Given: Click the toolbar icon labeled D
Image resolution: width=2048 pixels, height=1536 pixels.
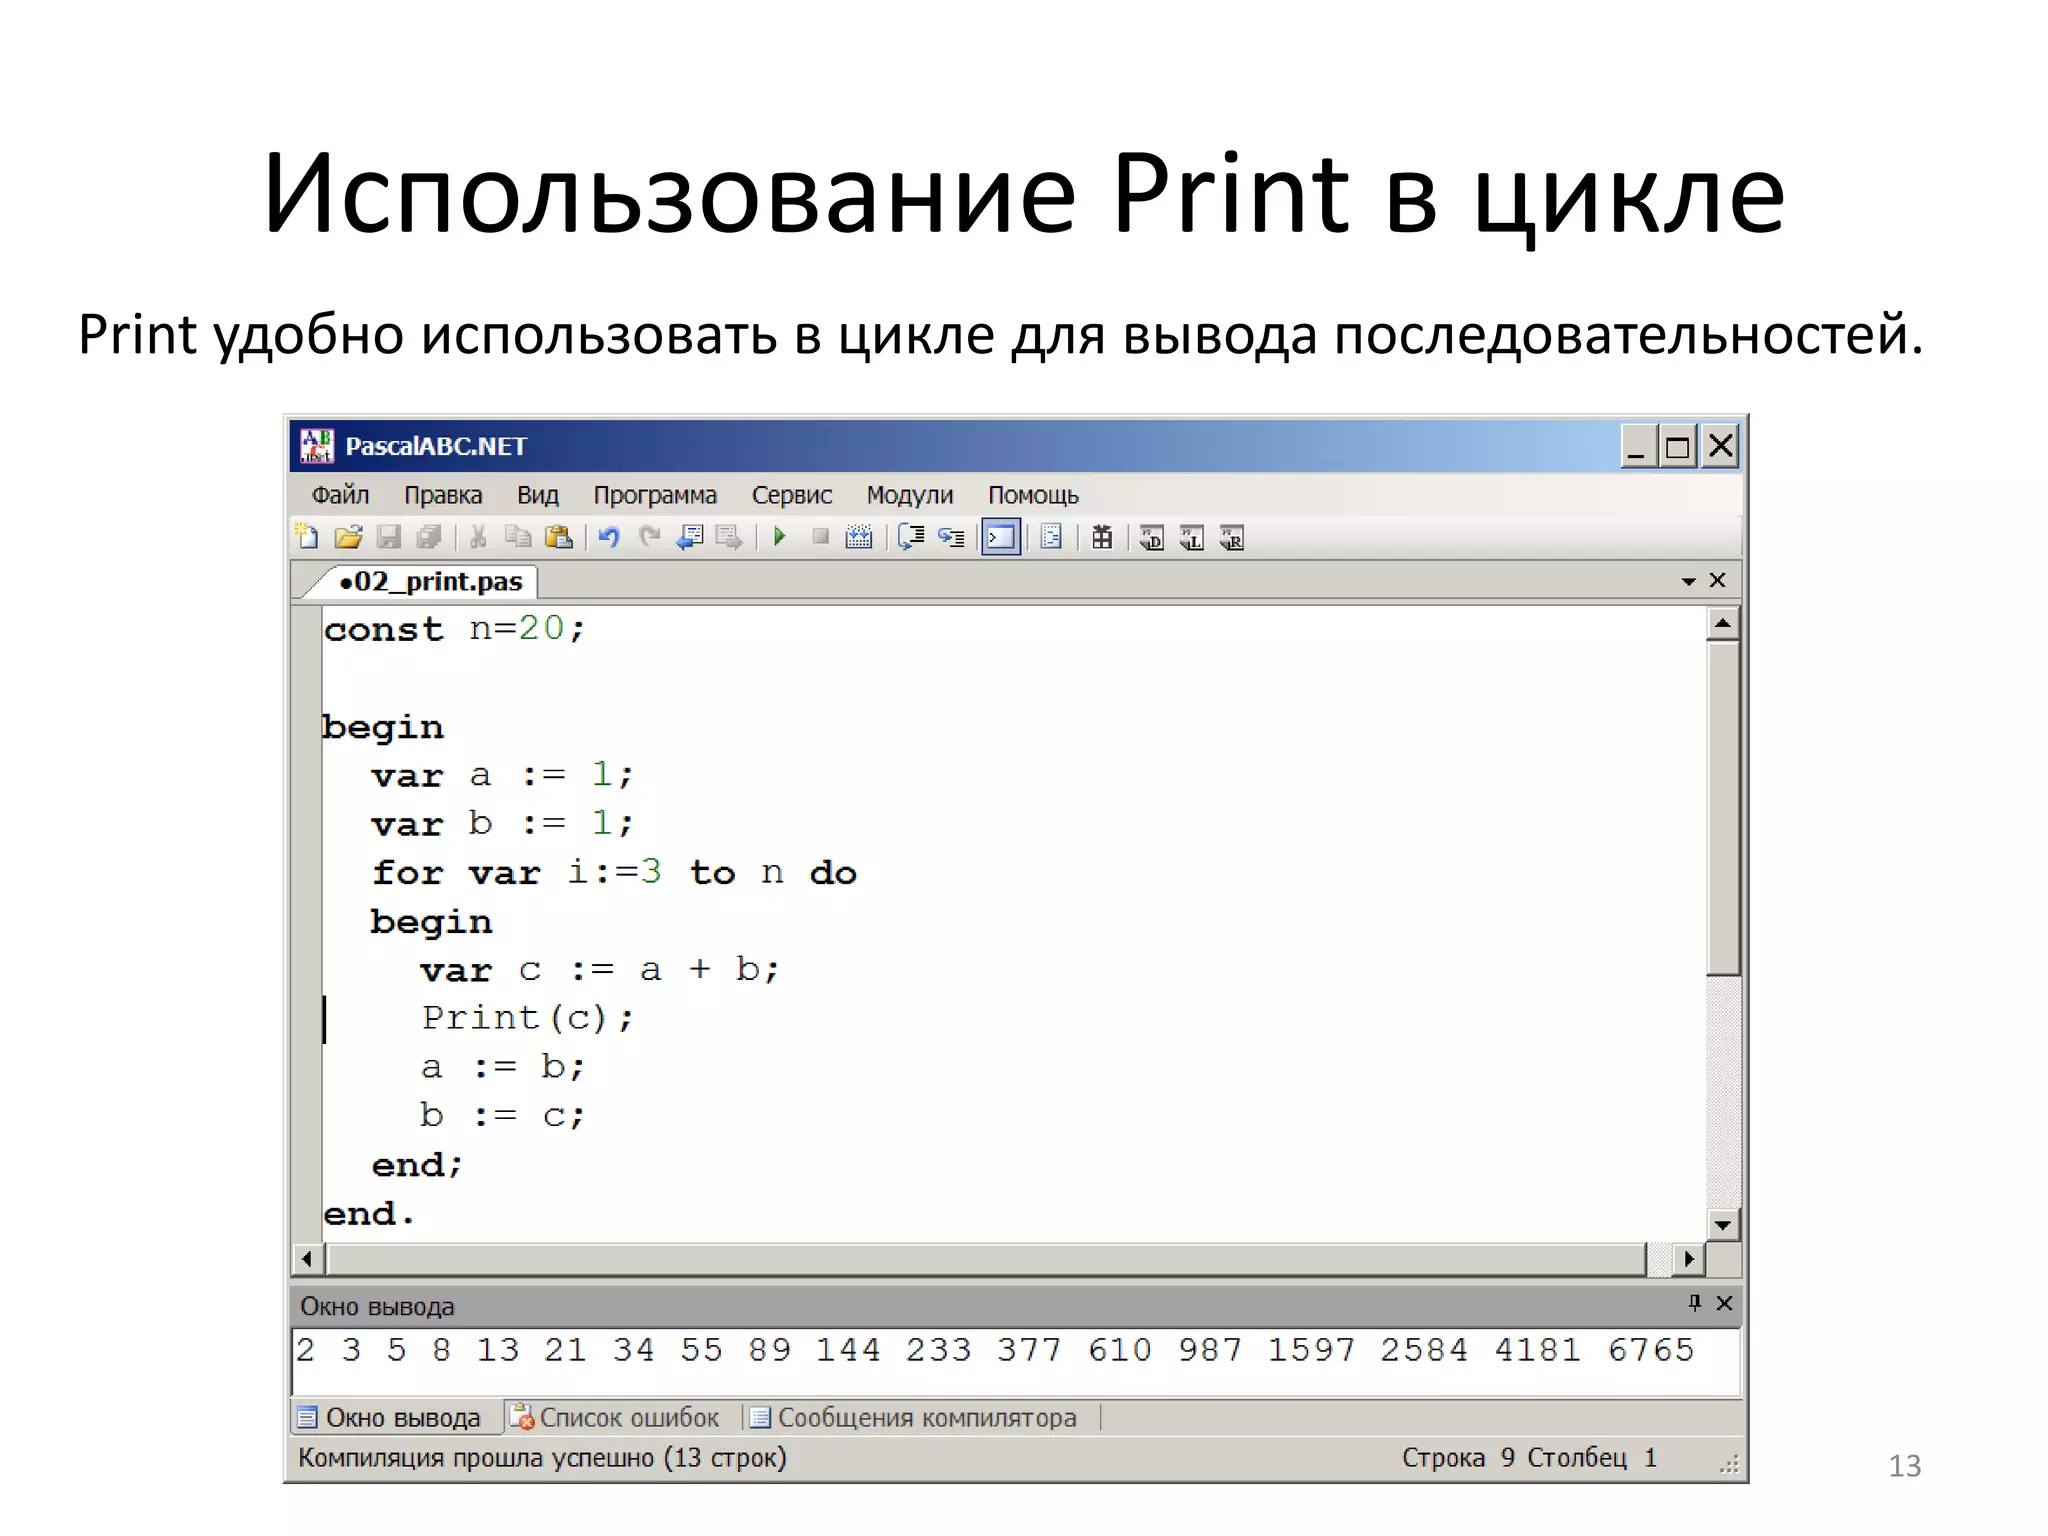Looking at the screenshot, I should pyautogui.click(x=1152, y=538).
